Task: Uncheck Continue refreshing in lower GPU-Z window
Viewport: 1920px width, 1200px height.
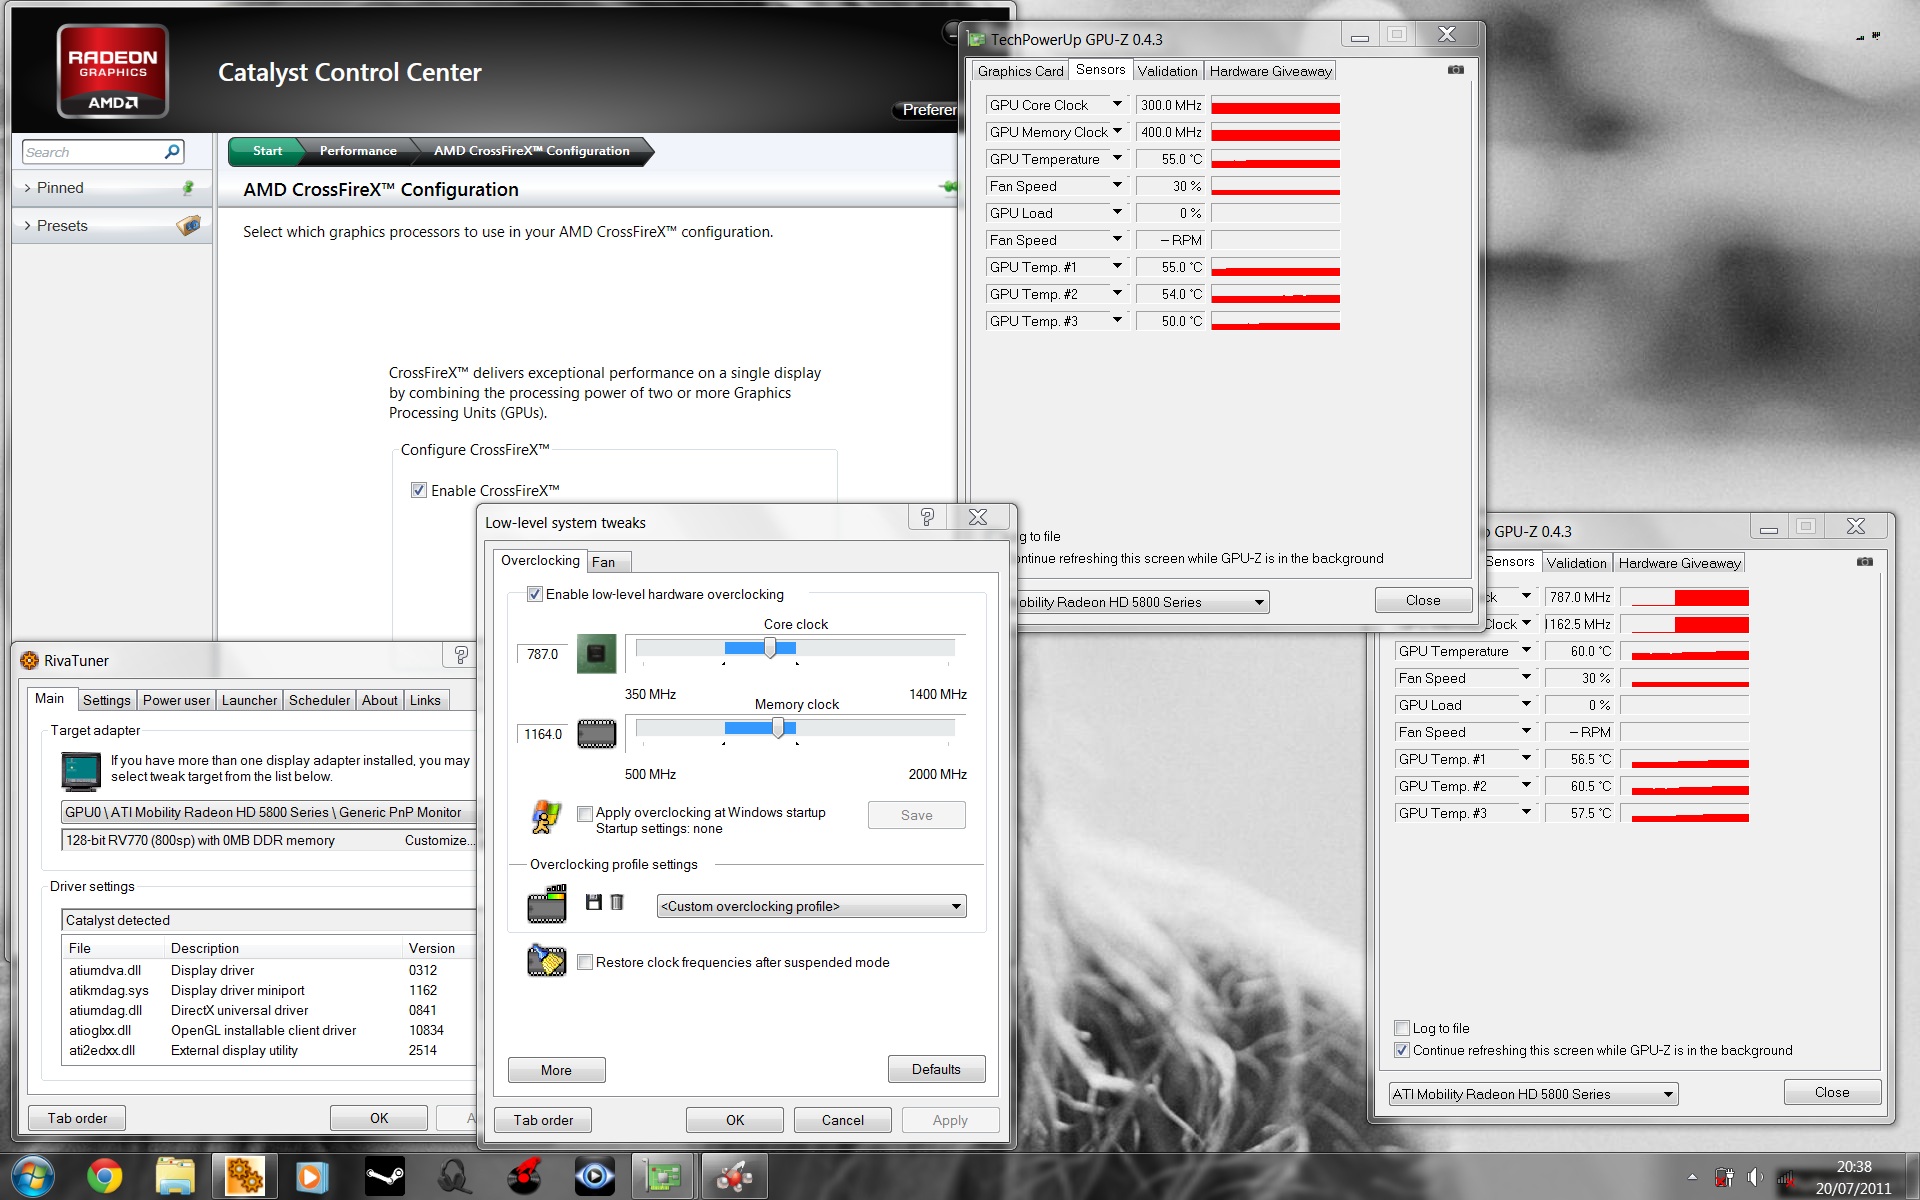Action: [x=1402, y=1050]
